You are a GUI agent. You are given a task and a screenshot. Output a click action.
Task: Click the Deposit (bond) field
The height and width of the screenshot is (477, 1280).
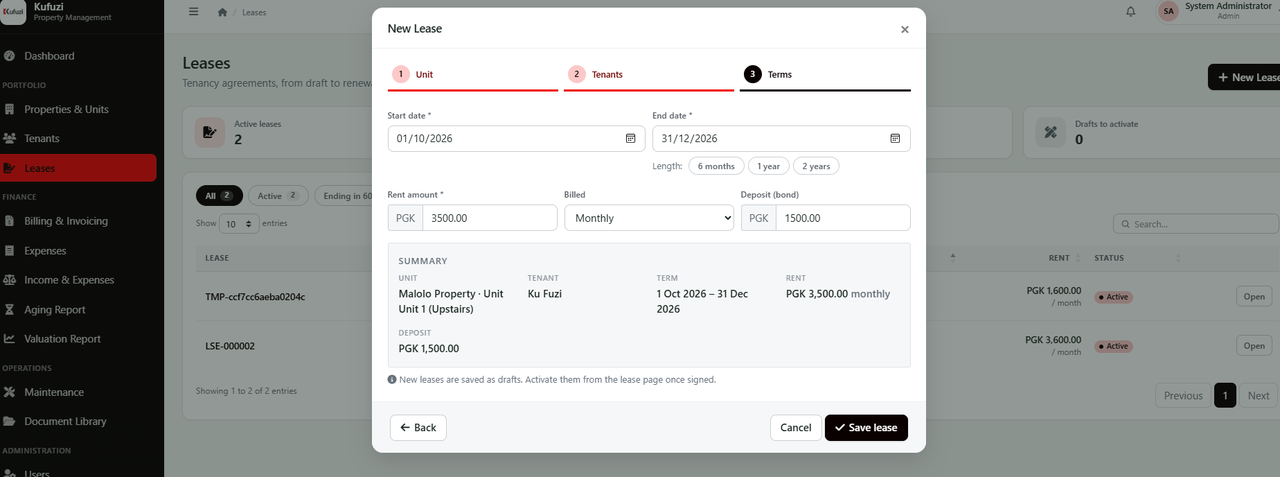[843, 218]
